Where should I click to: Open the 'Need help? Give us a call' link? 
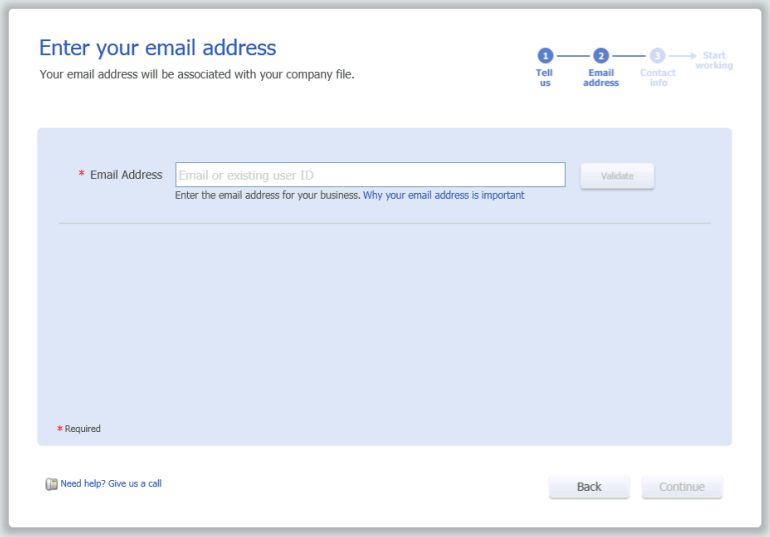[111, 483]
